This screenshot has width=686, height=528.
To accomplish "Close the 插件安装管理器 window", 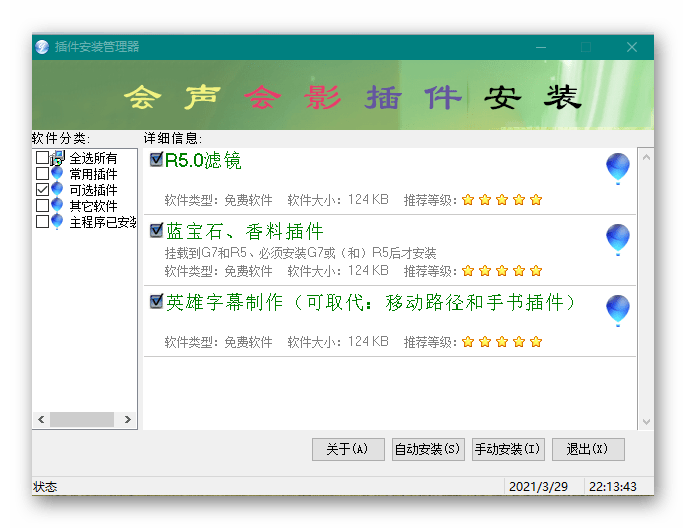I will (631, 47).
